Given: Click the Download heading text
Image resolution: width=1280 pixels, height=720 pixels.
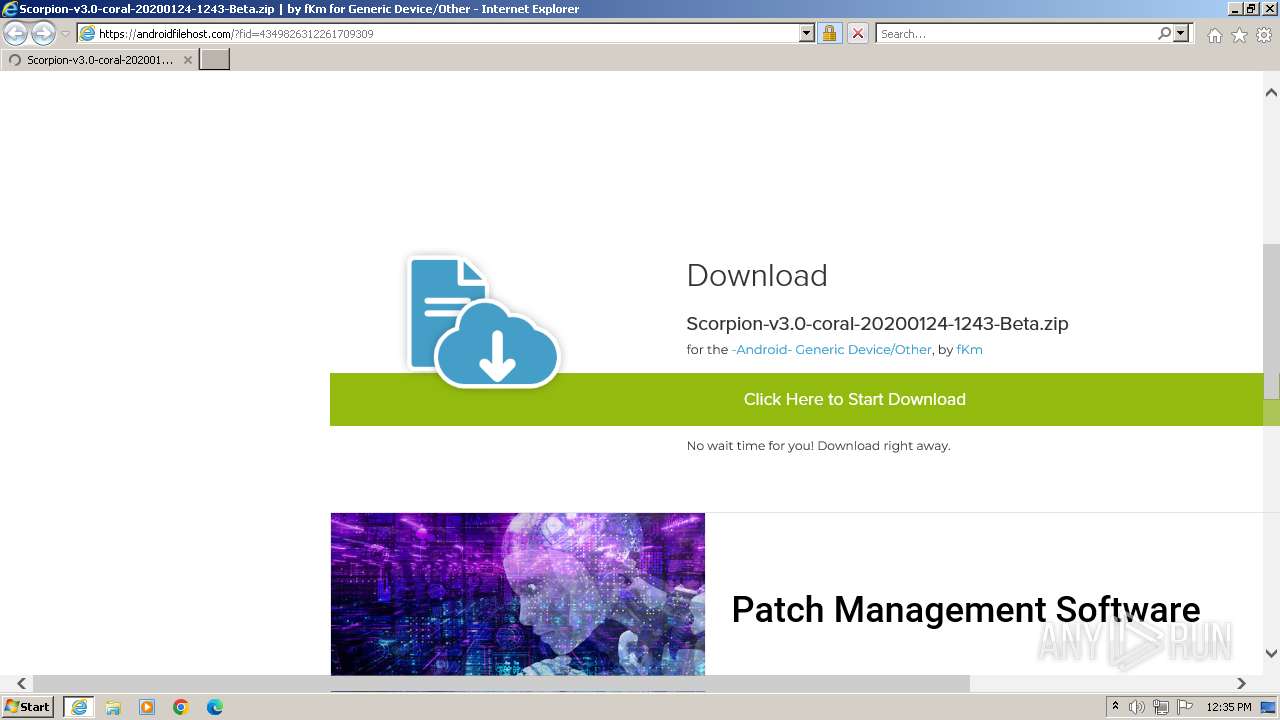Looking at the screenshot, I should [x=757, y=275].
